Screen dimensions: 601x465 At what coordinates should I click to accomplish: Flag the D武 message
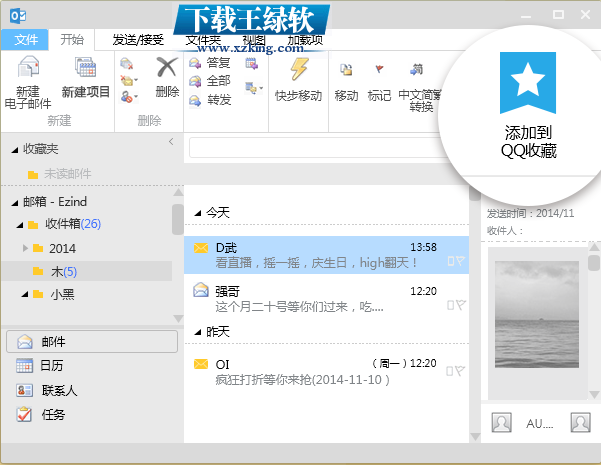[461, 261]
